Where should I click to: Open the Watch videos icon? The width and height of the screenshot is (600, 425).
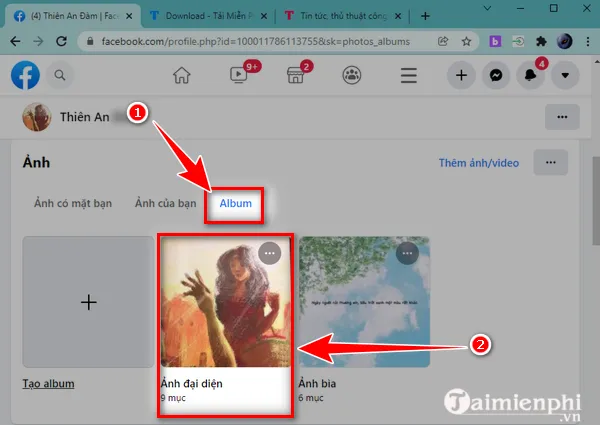coord(240,75)
